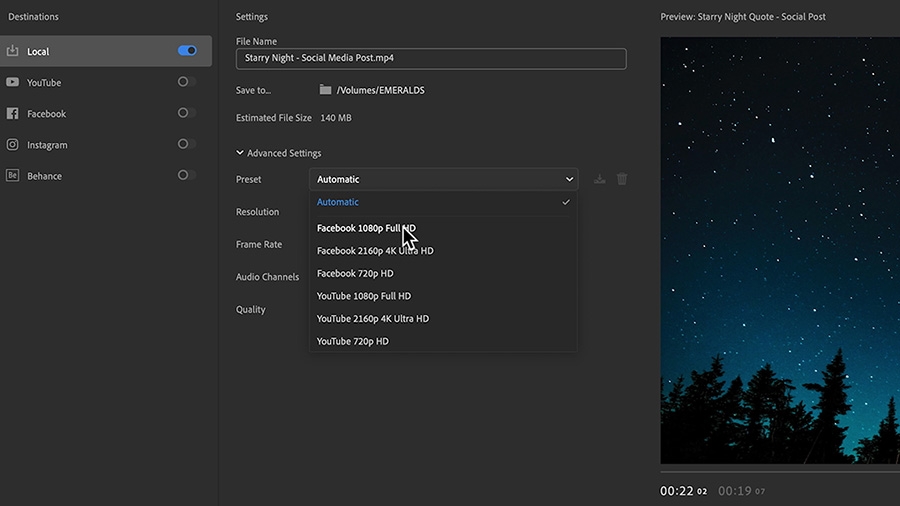Viewport: 900px width, 506px height.
Task: Enable the Instagram destination toggle
Action: pyautogui.click(x=187, y=144)
